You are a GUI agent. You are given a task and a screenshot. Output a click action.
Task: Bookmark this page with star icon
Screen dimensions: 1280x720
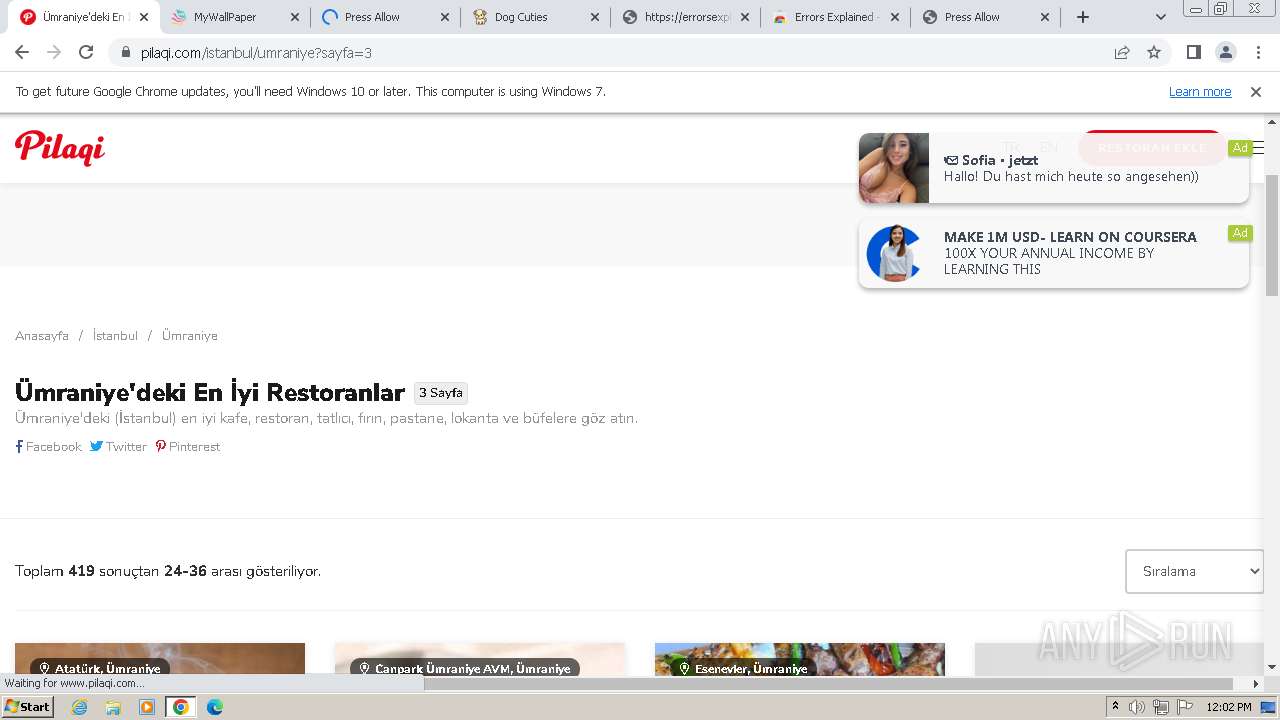pos(1154,52)
